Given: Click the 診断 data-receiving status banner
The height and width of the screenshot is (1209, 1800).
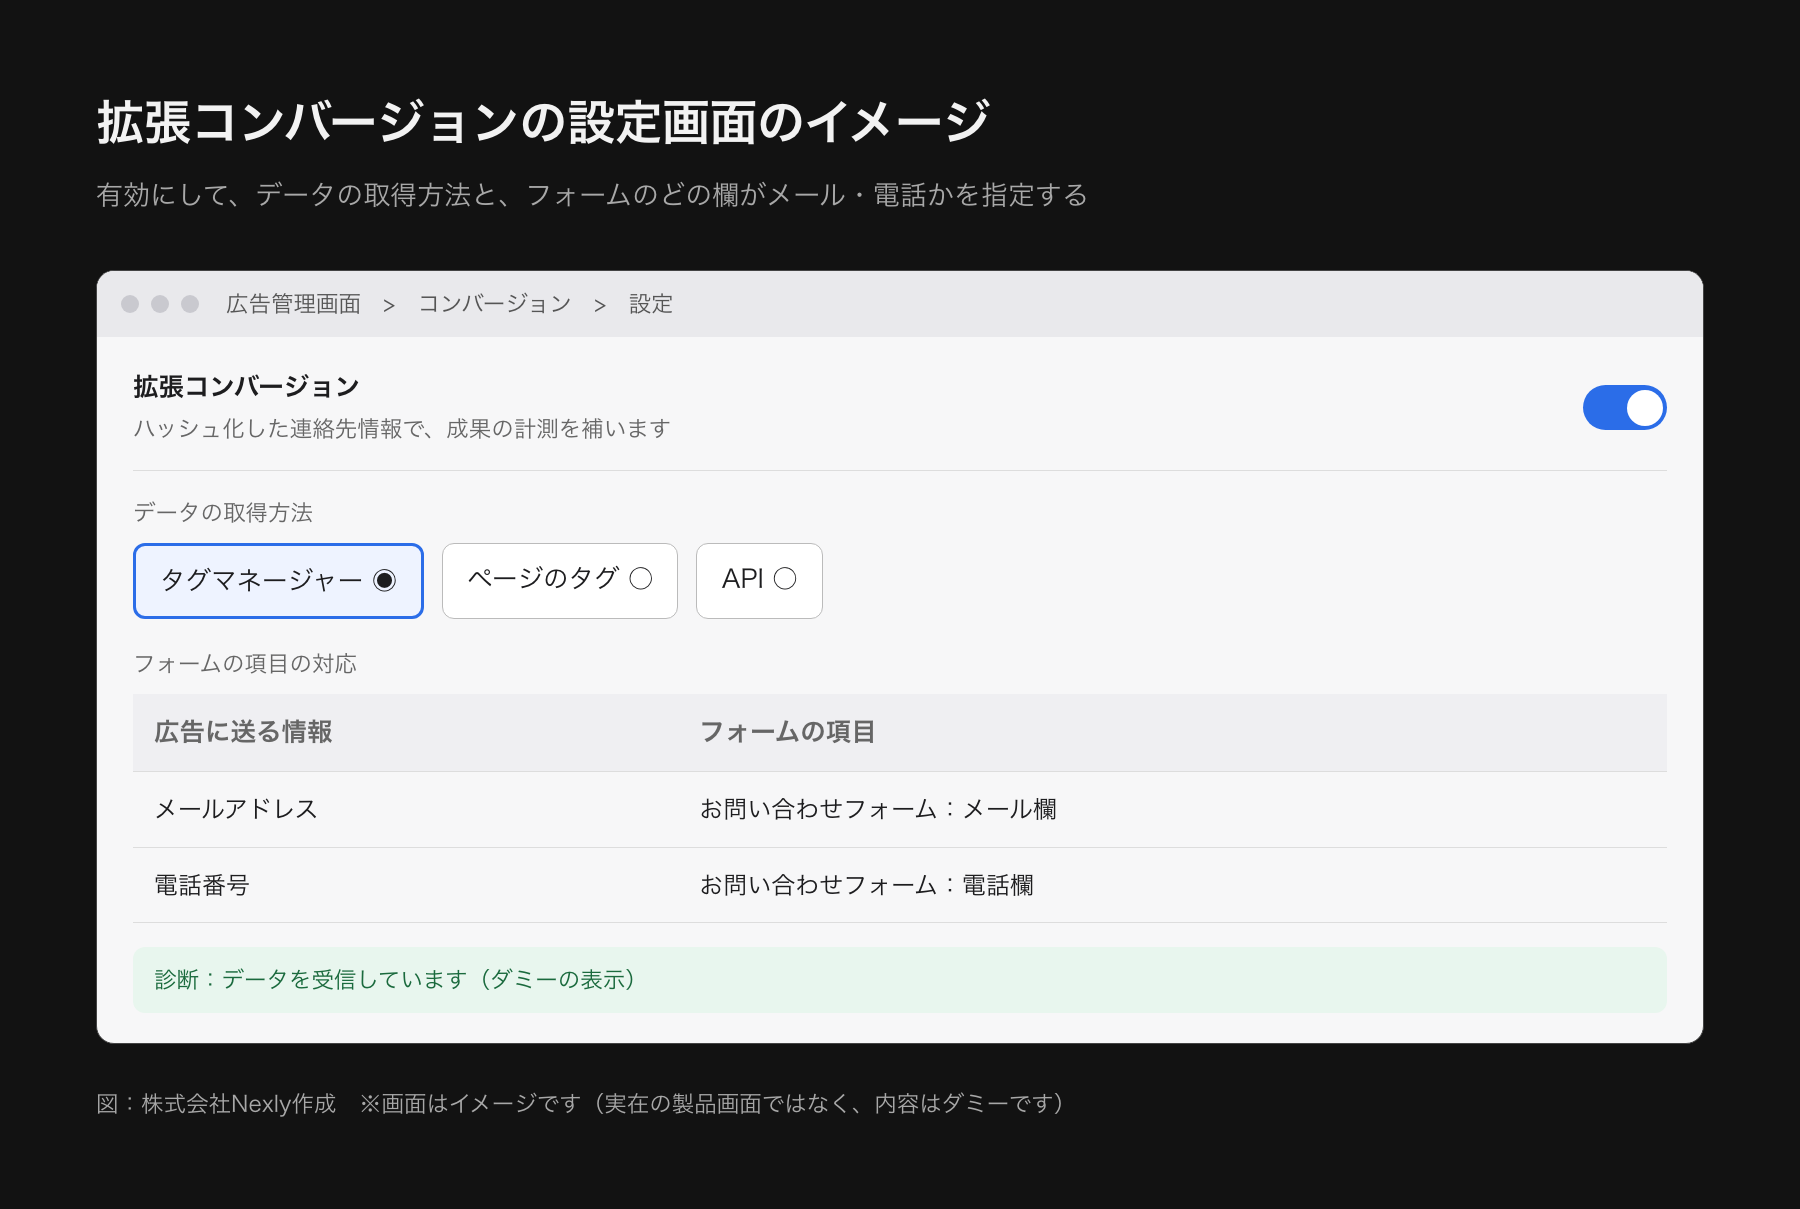Looking at the screenshot, I should (900, 980).
